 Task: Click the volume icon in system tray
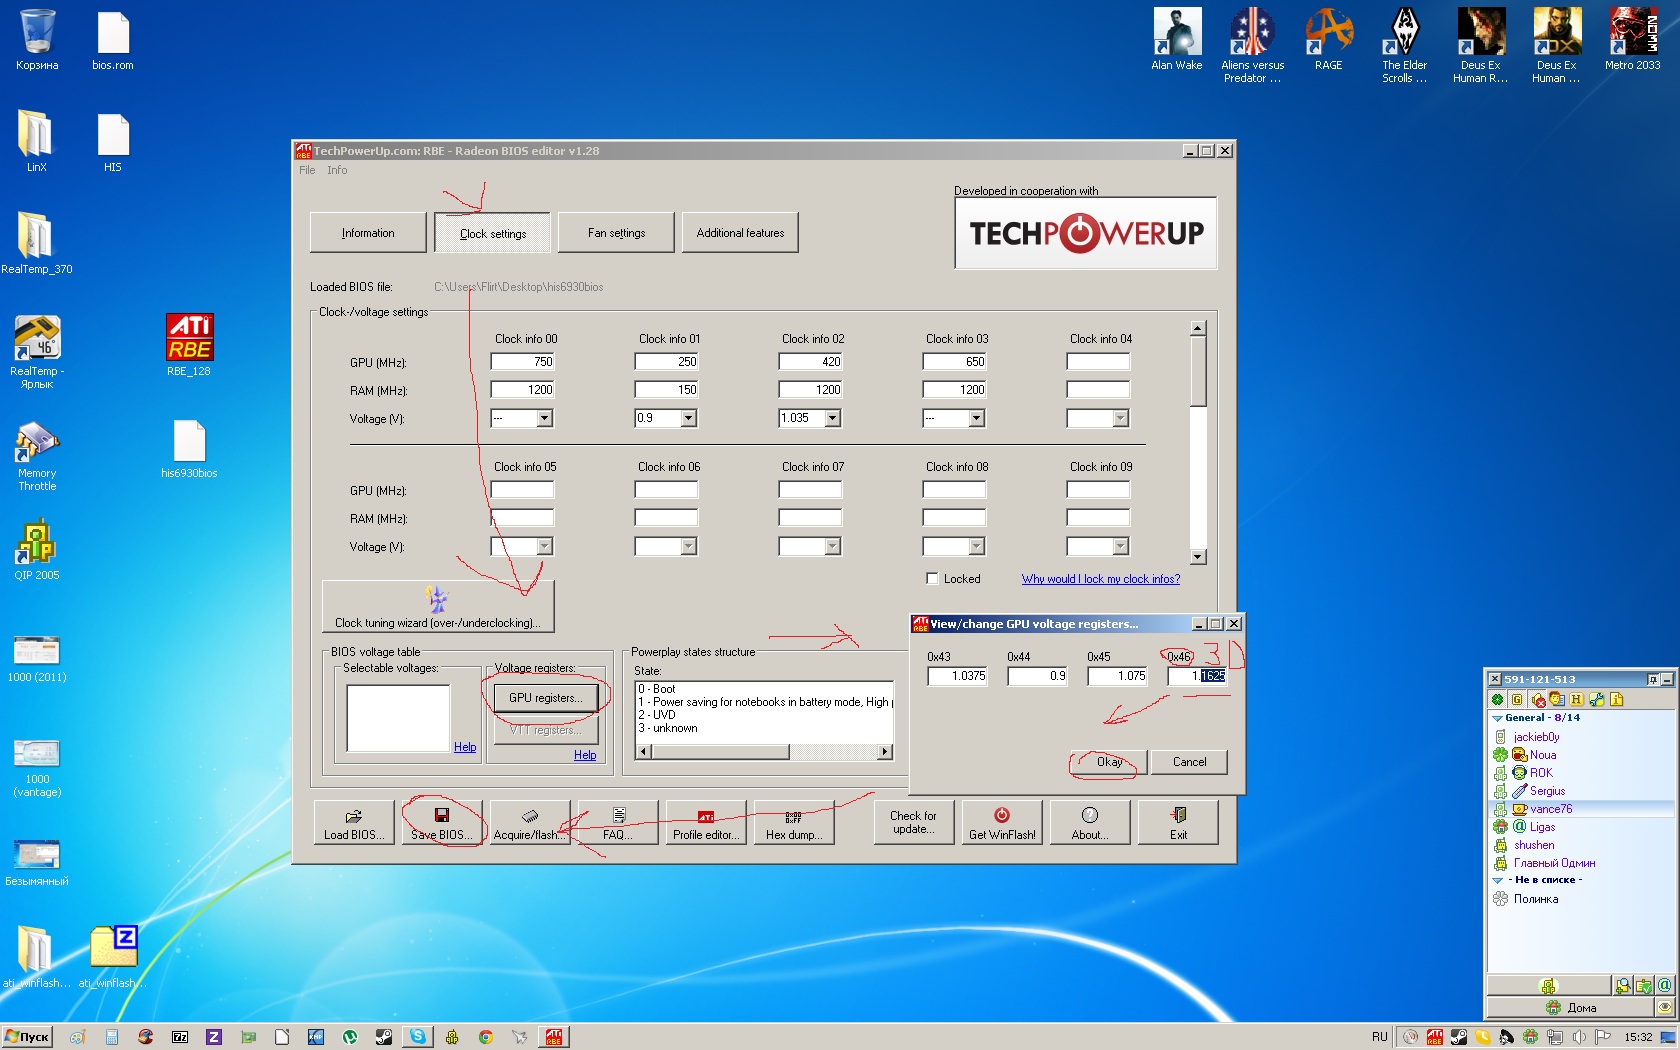click(1579, 1037)
